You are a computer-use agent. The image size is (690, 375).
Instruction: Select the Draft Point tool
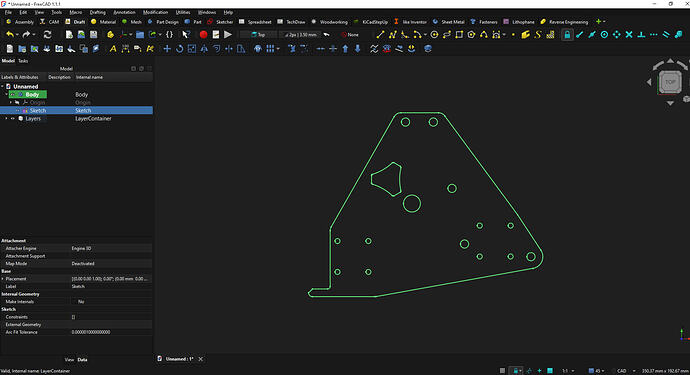513,34
